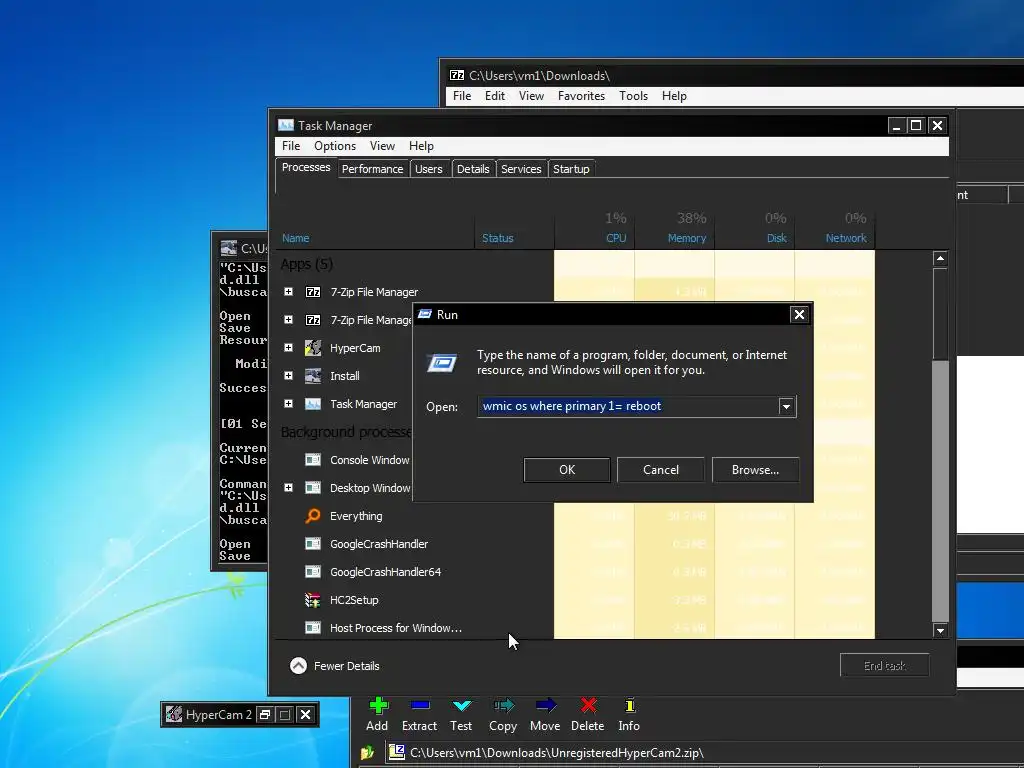Click the Run dialog program icon
The height and width of the screenshot is (768, 1024).
tap(441, 362)
